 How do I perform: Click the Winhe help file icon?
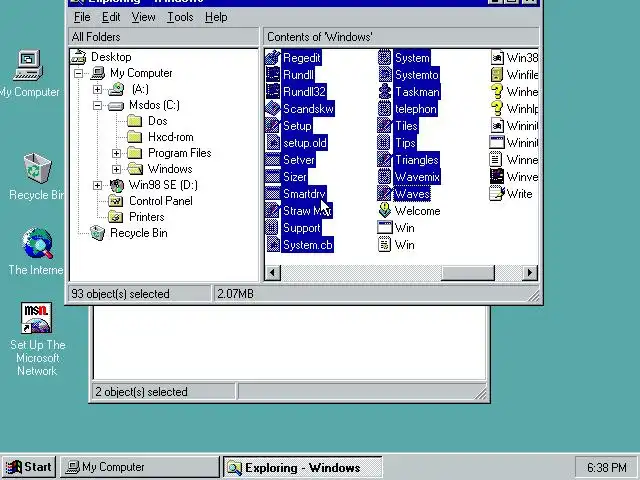[496, 91]
